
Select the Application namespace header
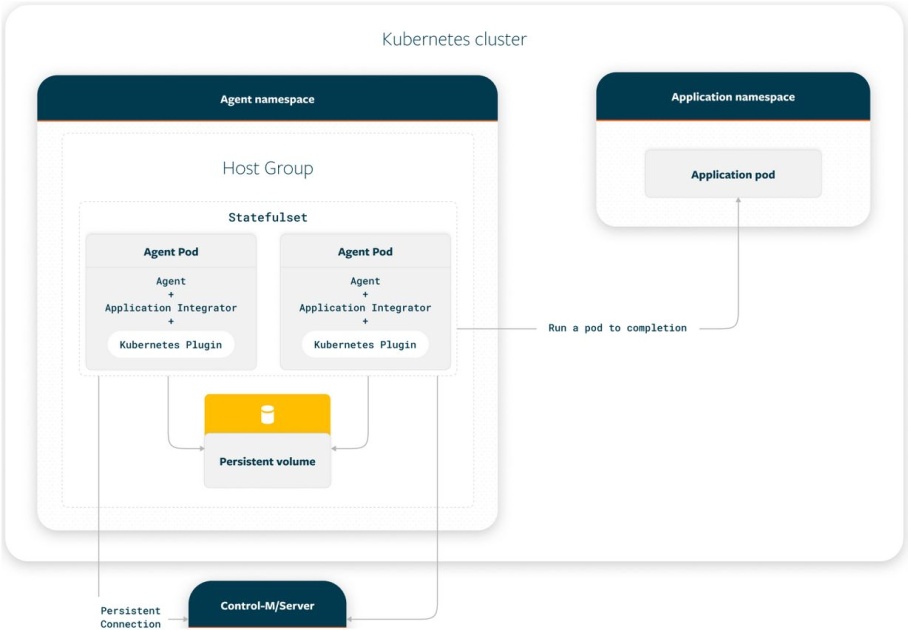(732, 97)
